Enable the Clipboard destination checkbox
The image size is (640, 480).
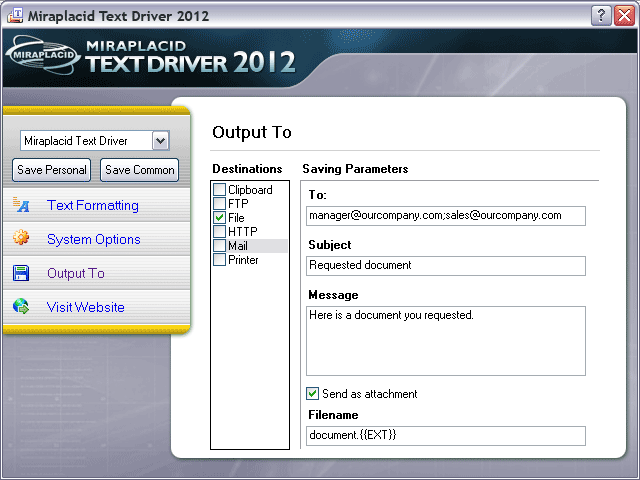click(220, 189)
